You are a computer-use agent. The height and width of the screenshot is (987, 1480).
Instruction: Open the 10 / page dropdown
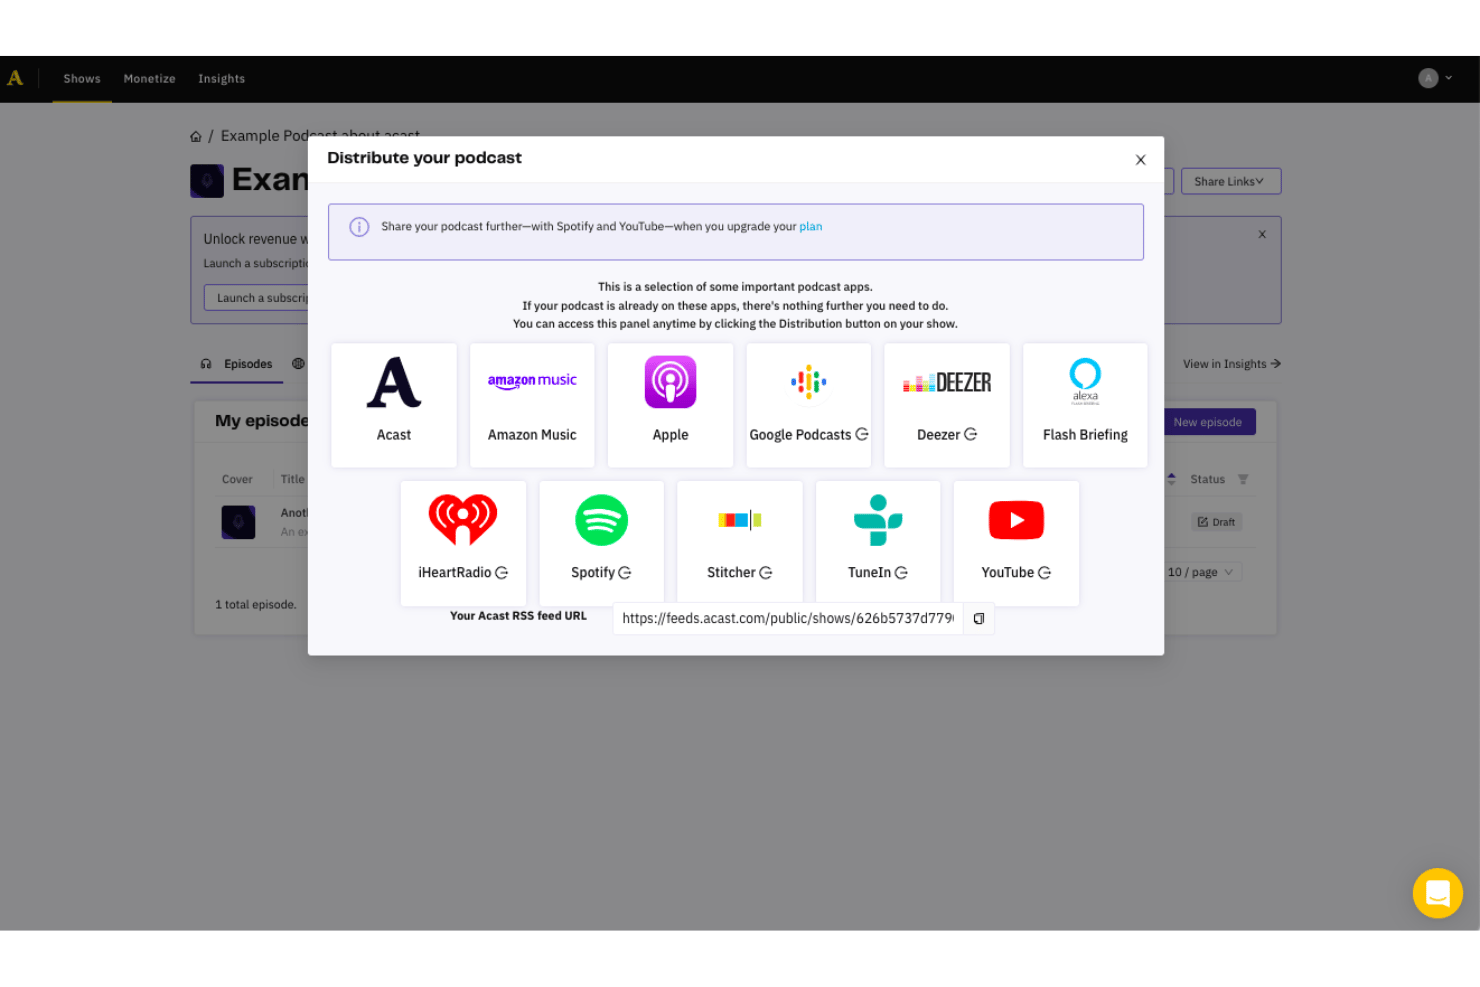(1203, 572)
